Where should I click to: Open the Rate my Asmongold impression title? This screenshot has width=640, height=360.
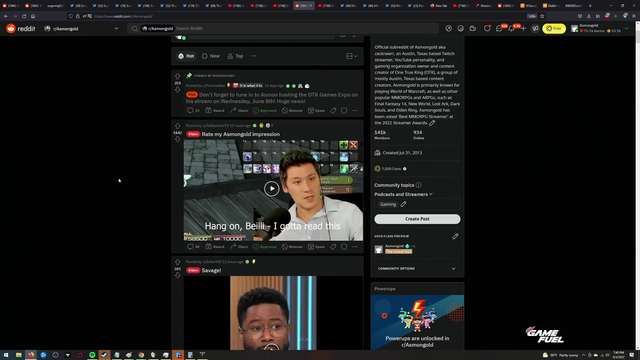tap(240, 134)
